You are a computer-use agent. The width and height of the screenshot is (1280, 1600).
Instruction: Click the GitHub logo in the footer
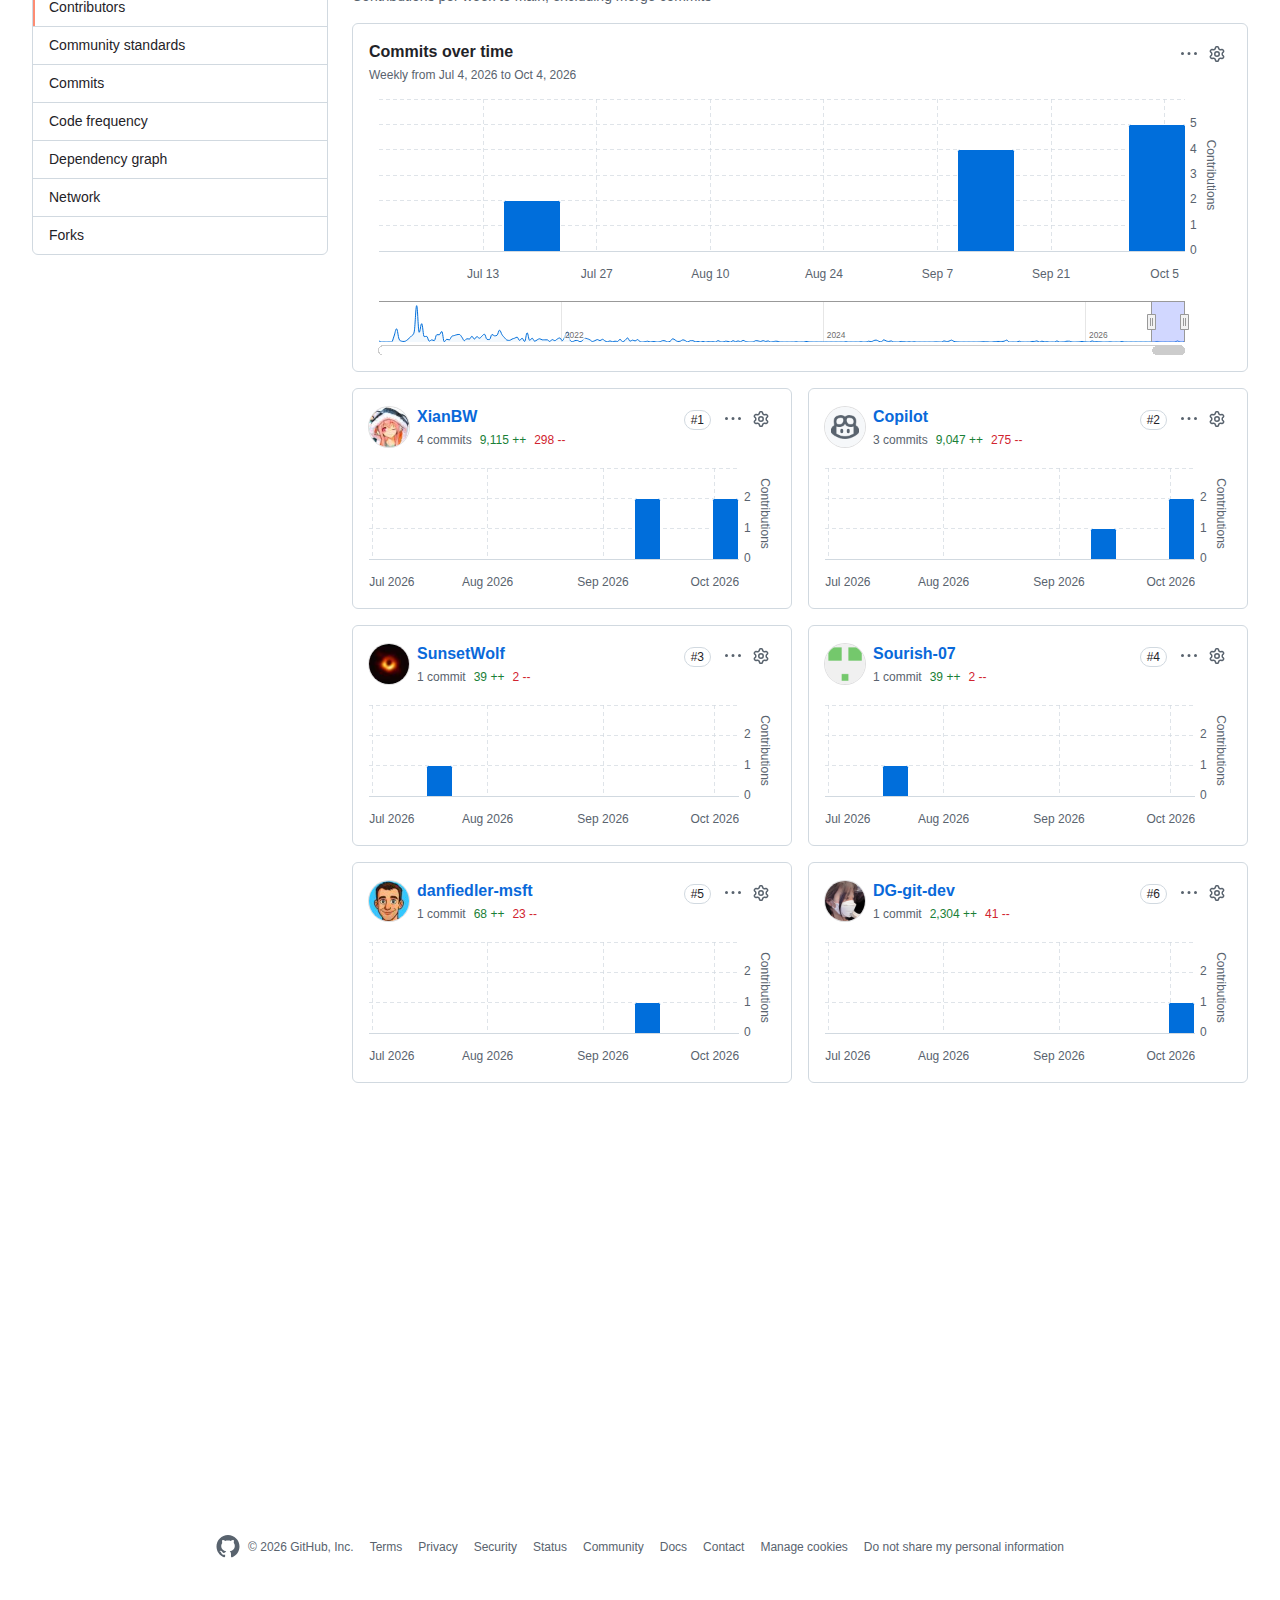[228, 1547]
